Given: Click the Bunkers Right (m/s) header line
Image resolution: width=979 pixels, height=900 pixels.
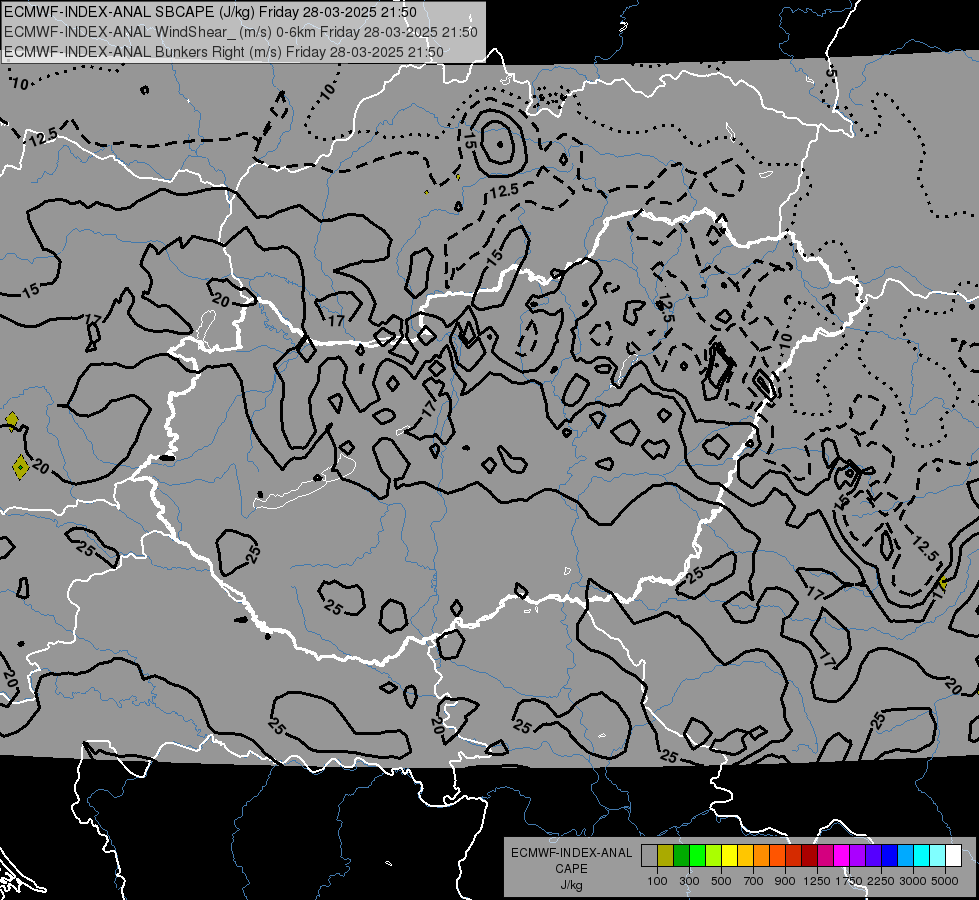Looking at the screenshot, I should (224, 52).
